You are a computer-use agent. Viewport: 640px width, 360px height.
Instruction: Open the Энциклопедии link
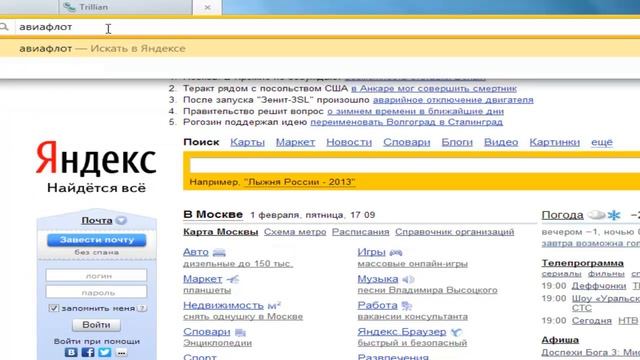pyautogui.click(x=218, y=343)
